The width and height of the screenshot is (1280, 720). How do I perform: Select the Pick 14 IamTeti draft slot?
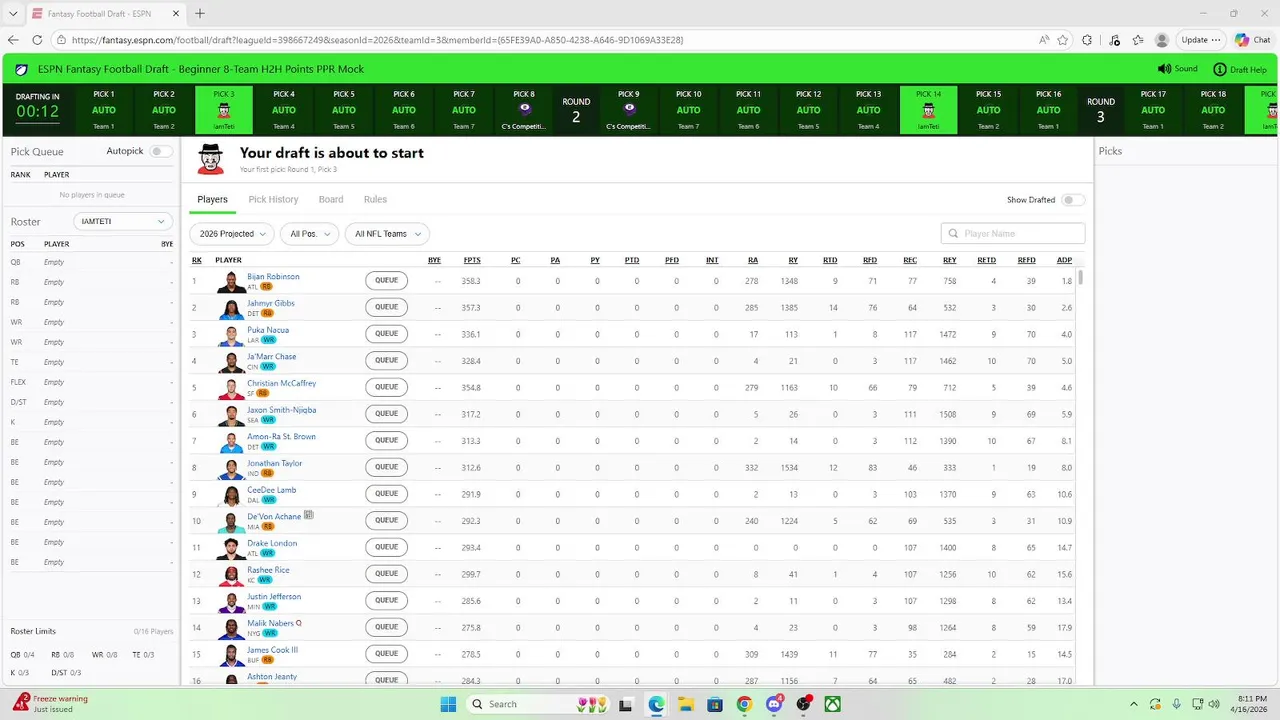point(928,110)
